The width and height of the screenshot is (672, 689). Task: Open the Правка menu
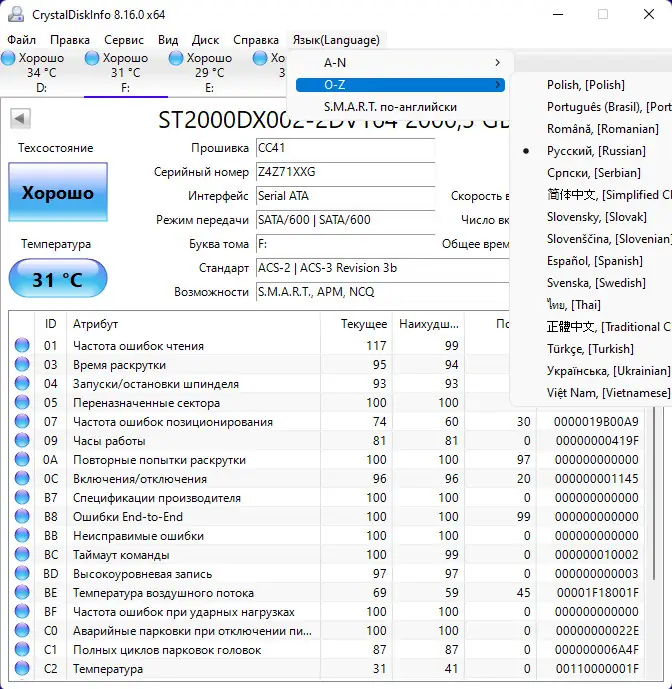coord(70,40)
